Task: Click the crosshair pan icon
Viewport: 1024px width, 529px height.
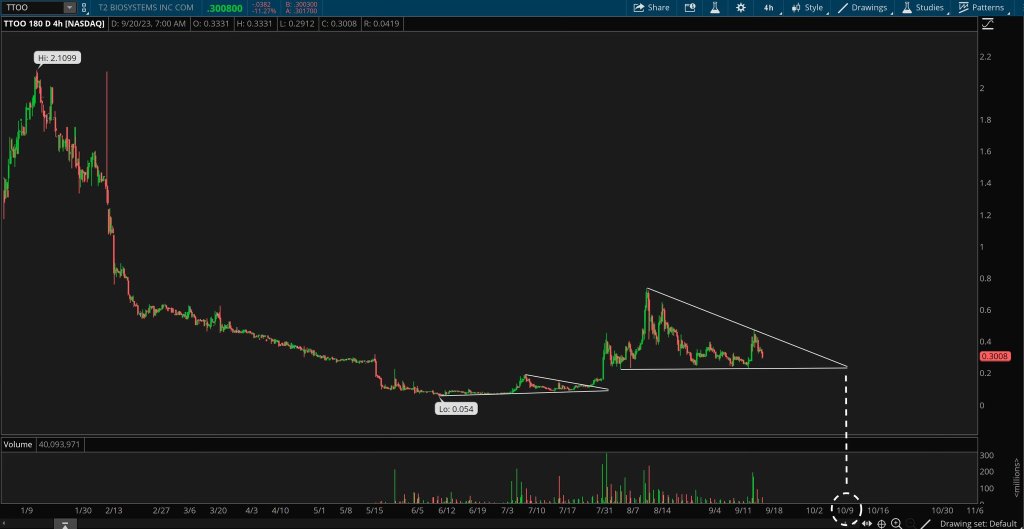Action: click(882, 523)
